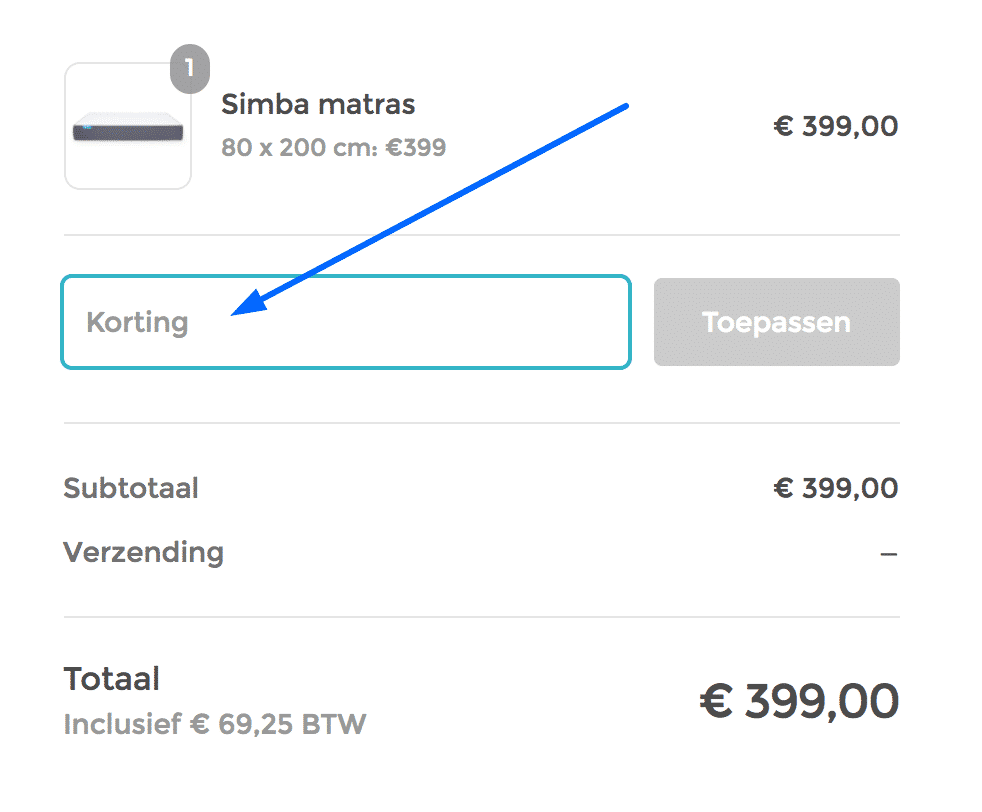Image resolution: width=982 pixels, height=812 pixels.
Task: Click the Verzending dash value
Action: [x=889, y=554]
